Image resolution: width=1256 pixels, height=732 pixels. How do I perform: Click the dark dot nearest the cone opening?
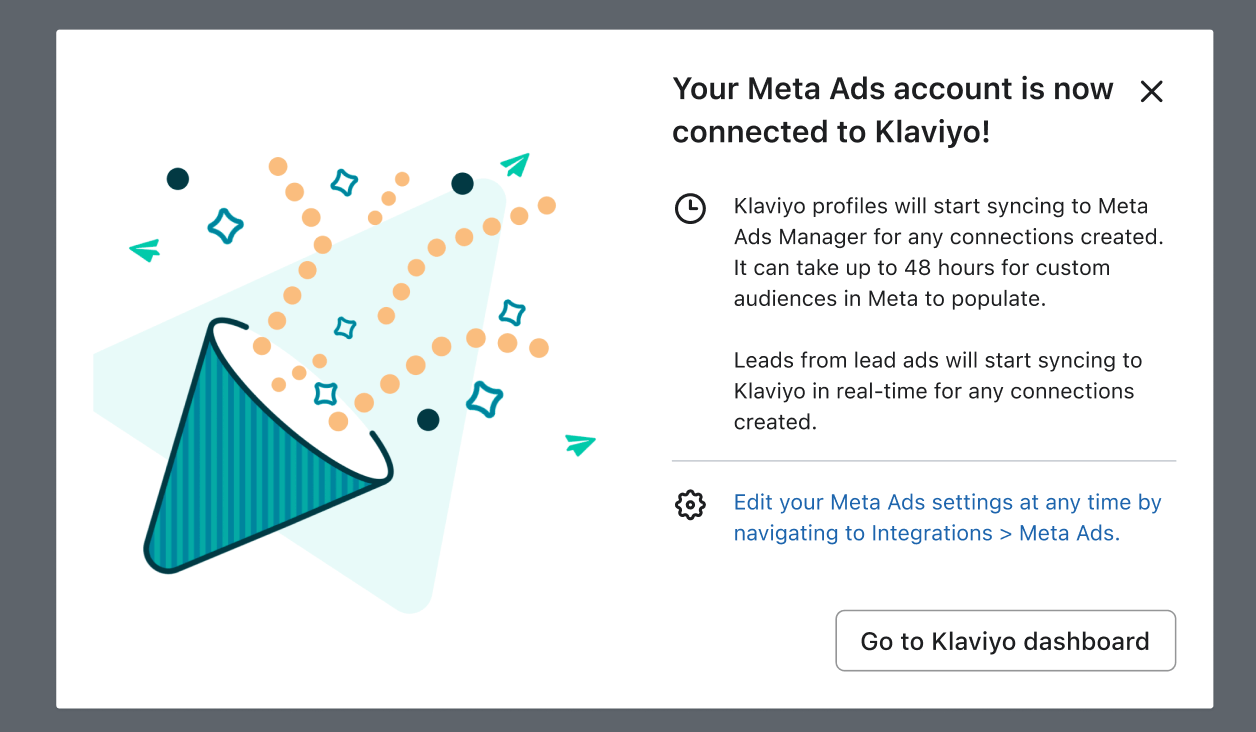428,420
